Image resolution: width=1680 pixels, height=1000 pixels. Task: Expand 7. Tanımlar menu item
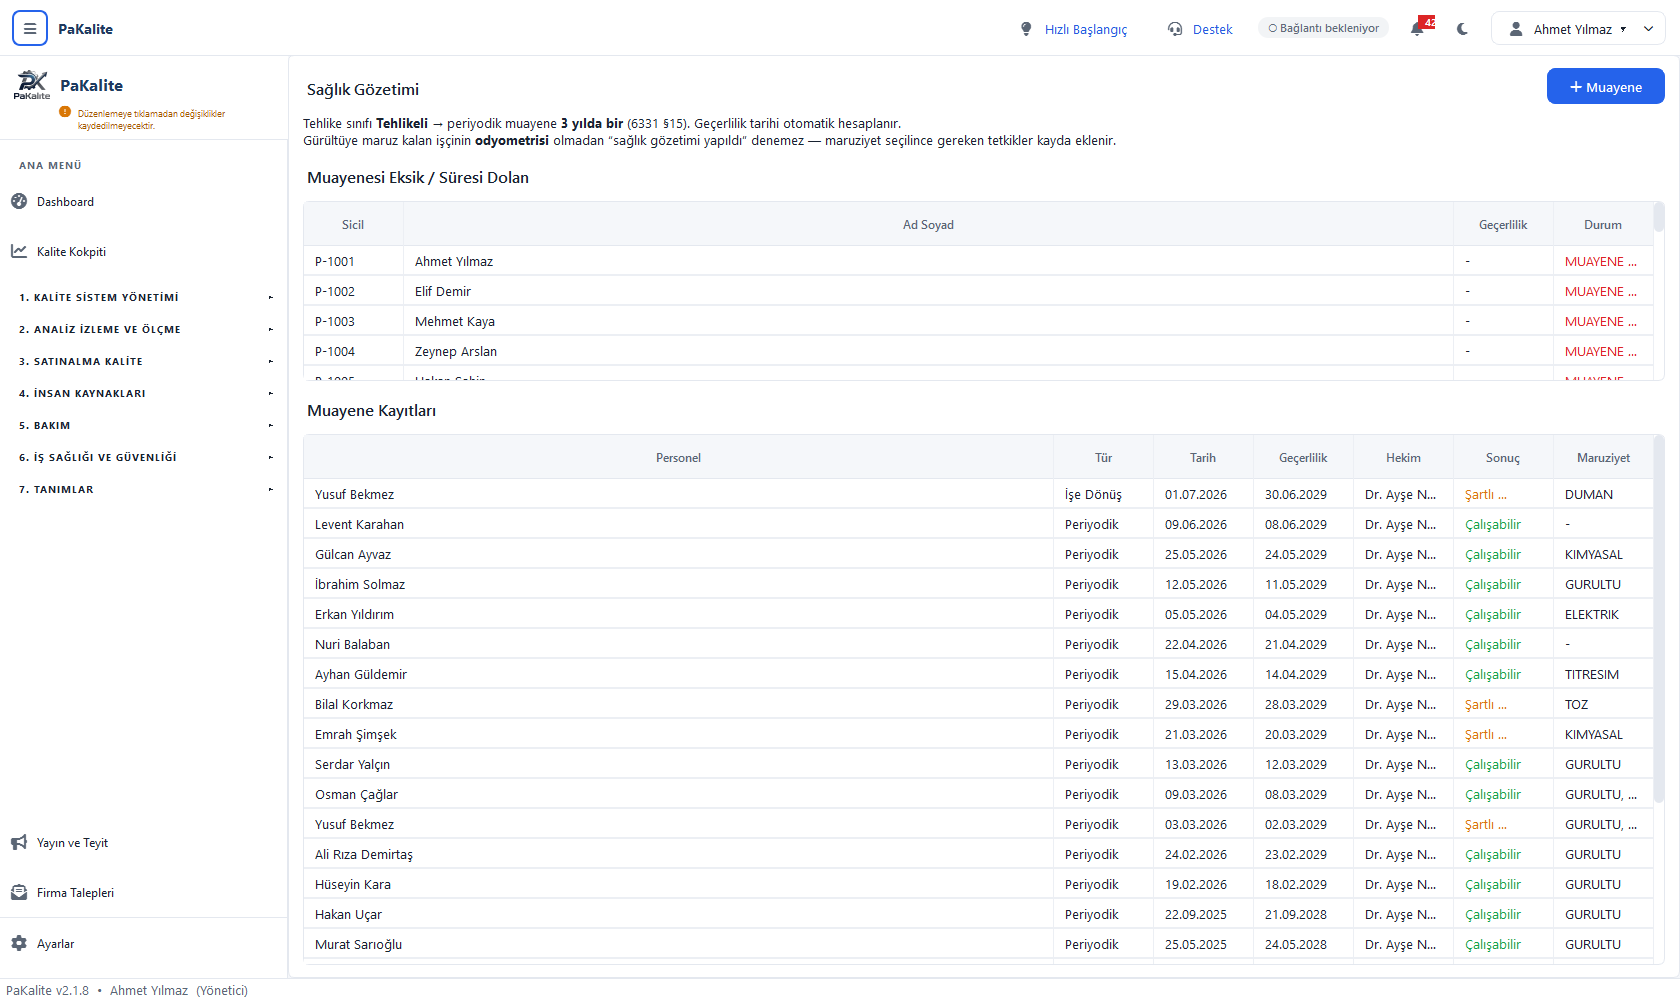coord(143,489)
